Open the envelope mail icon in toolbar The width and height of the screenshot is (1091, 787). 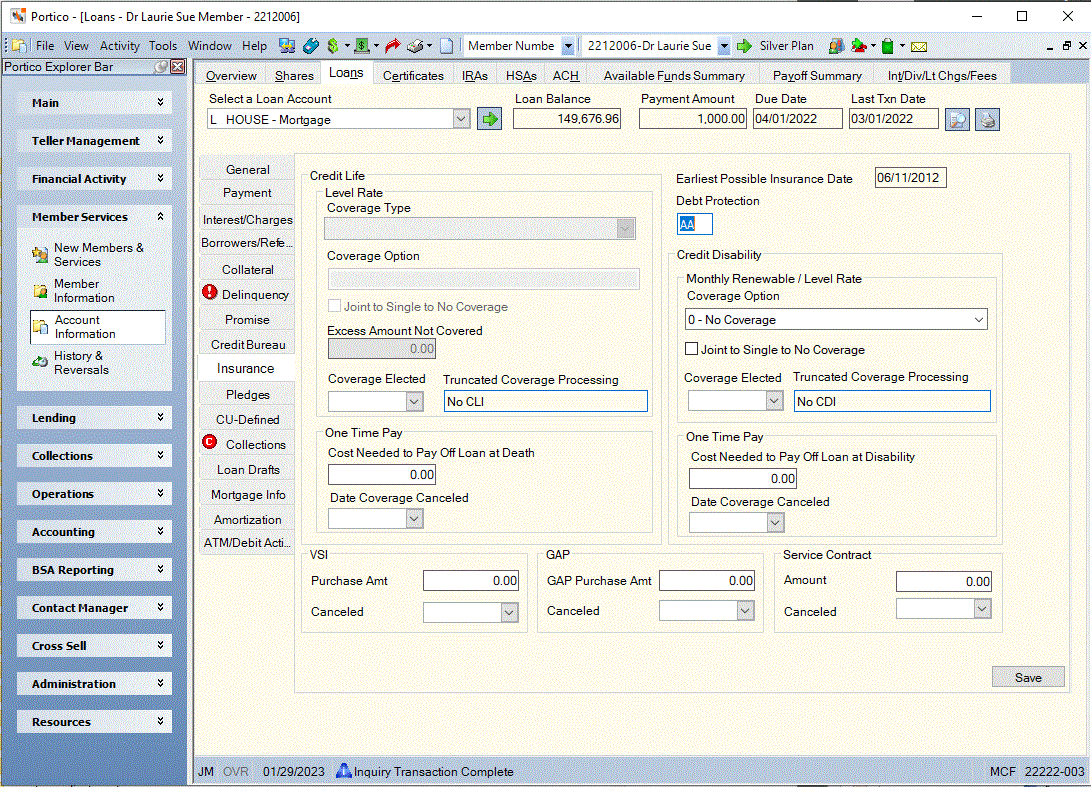tap(918, 47)
